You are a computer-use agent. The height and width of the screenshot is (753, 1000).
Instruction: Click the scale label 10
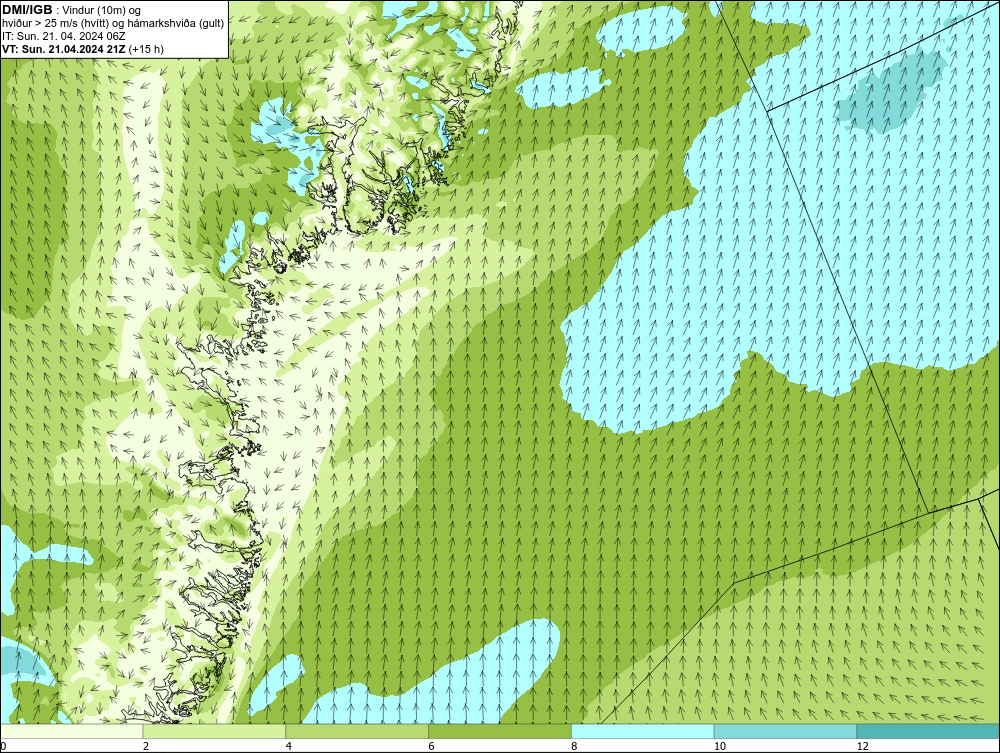click(720, 746)
